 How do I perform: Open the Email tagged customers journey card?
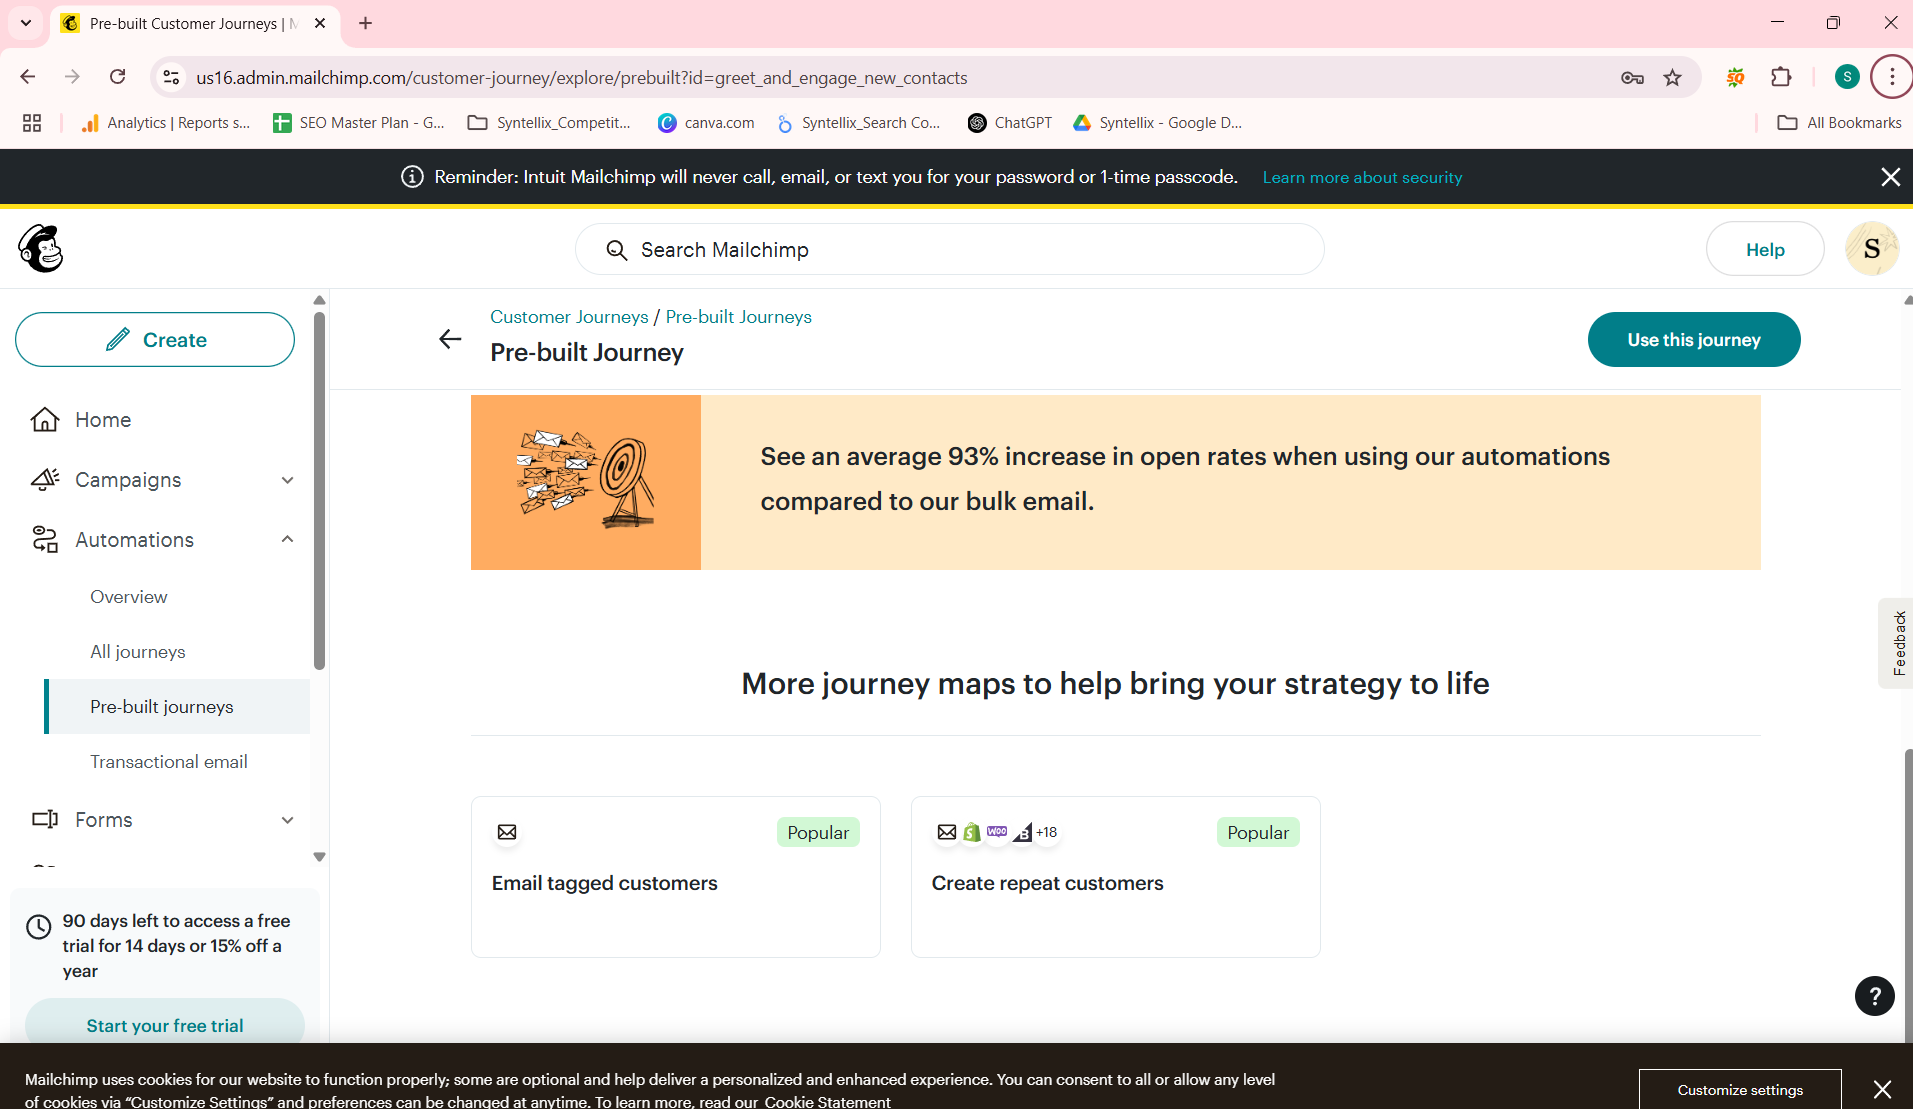pos(675,877)
